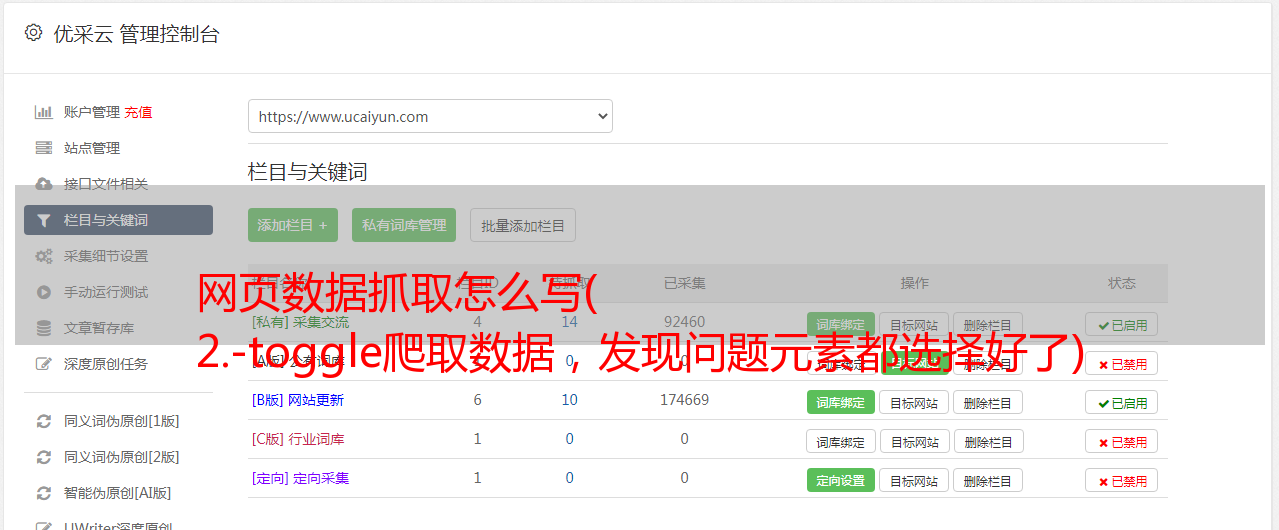
Task: Open the [私有] 采集交流 column link
Action: [300, 322]
